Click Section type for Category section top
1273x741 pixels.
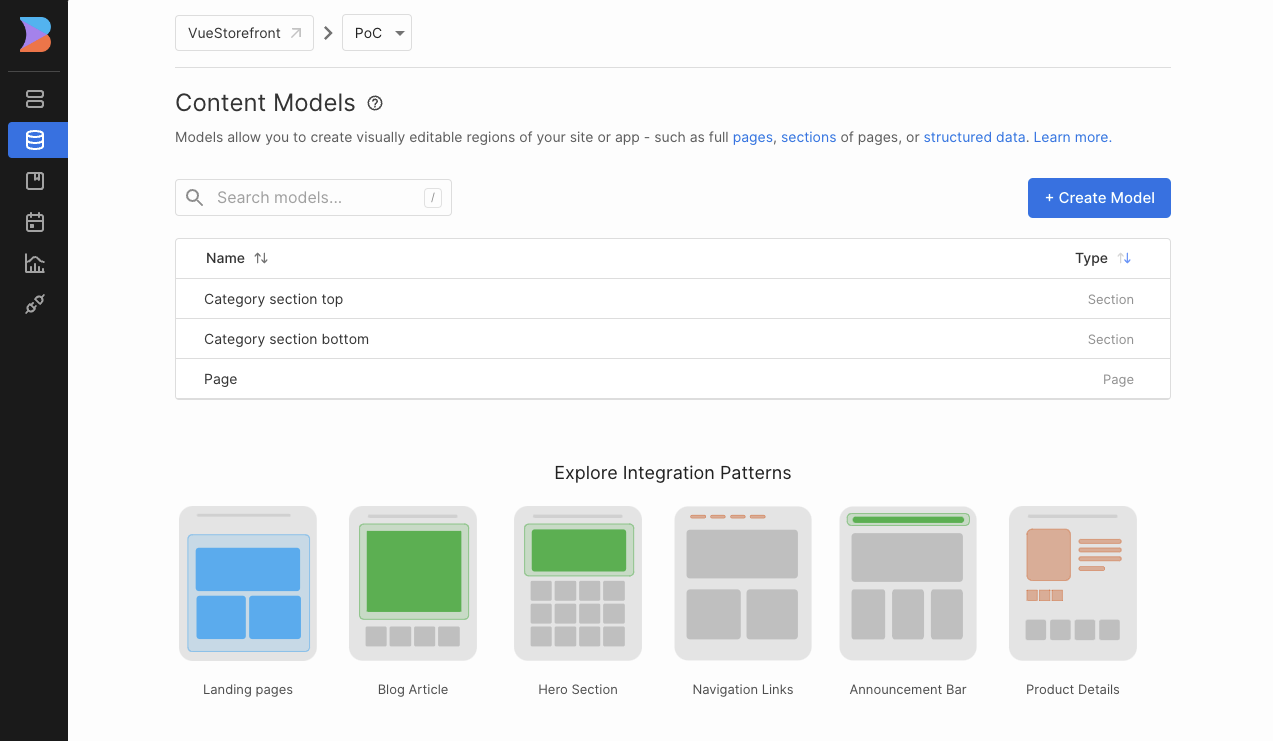(1110, 299)
